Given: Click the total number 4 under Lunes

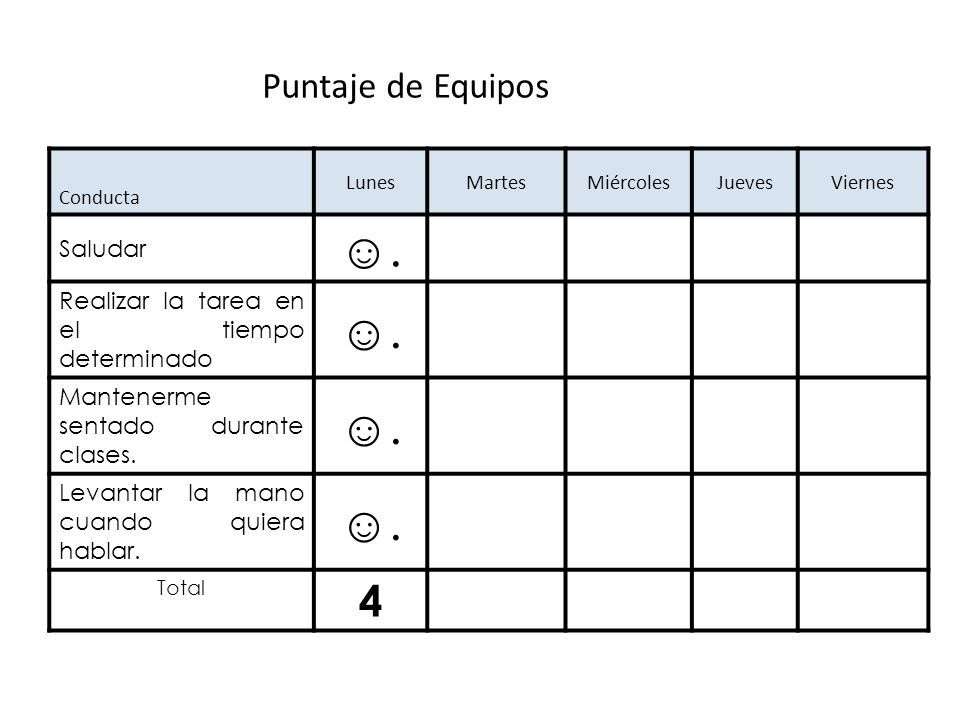Looking at the screenshot, I should tap(370, 601).
